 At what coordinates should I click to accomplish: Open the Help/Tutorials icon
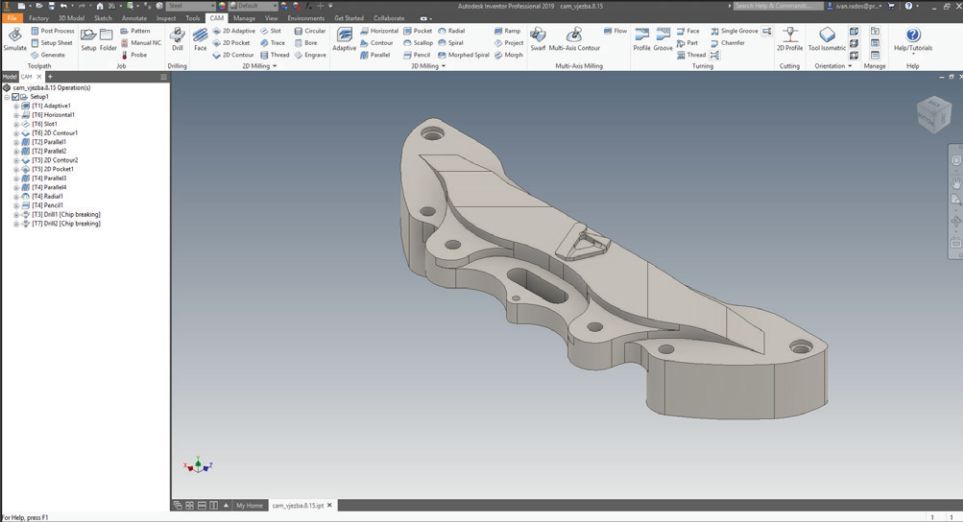coord(912,39)
